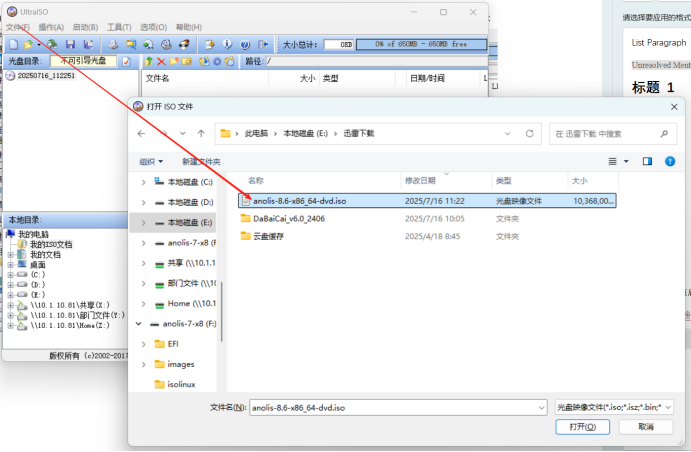The width and height of the screenshot is (691, 452).
Task: Click the blue help icon in open dialog
Action: [670, 161]
